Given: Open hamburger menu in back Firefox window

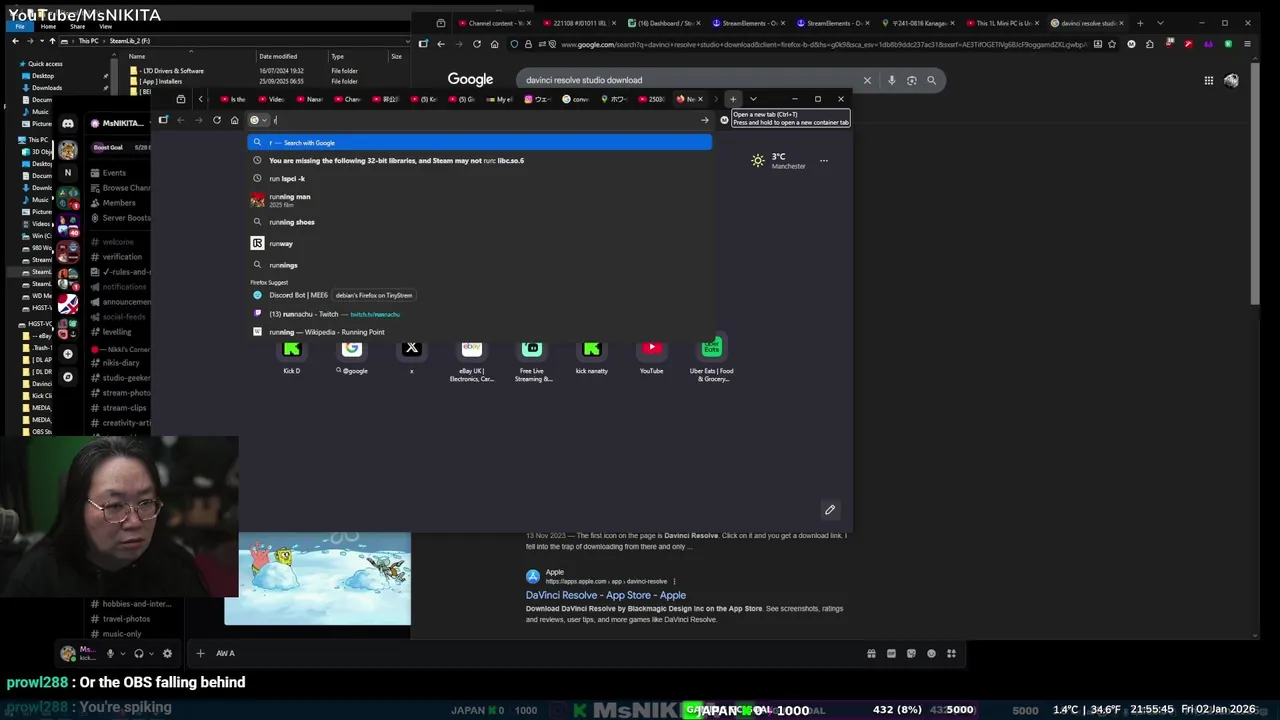Looking at the screenshot, I should pyautogui.click(x=1246, y=44).
